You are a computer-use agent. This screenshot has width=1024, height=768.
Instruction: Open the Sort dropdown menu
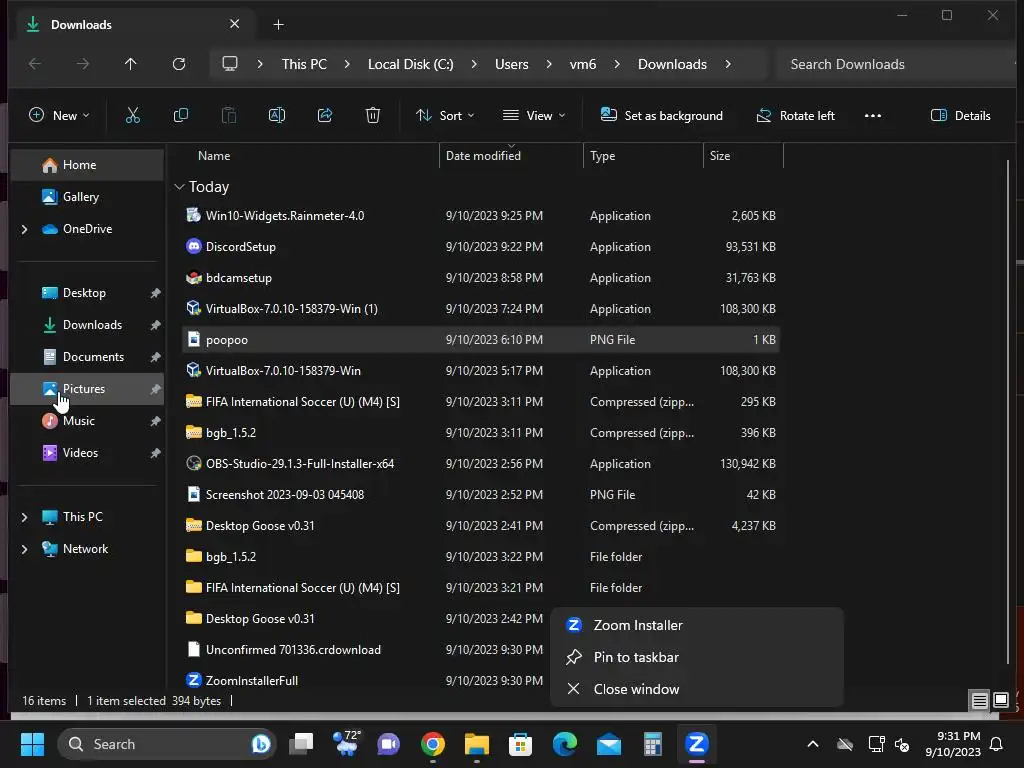[x=445, y=116]
